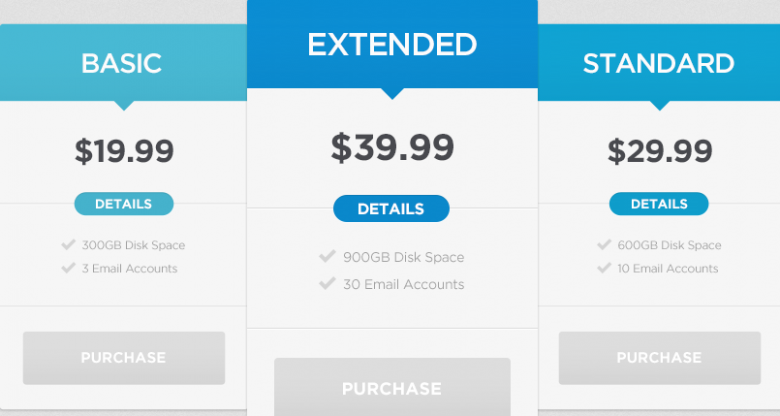
Task: Expand Details in the Standard plan
Action: (x=659, y=204)
